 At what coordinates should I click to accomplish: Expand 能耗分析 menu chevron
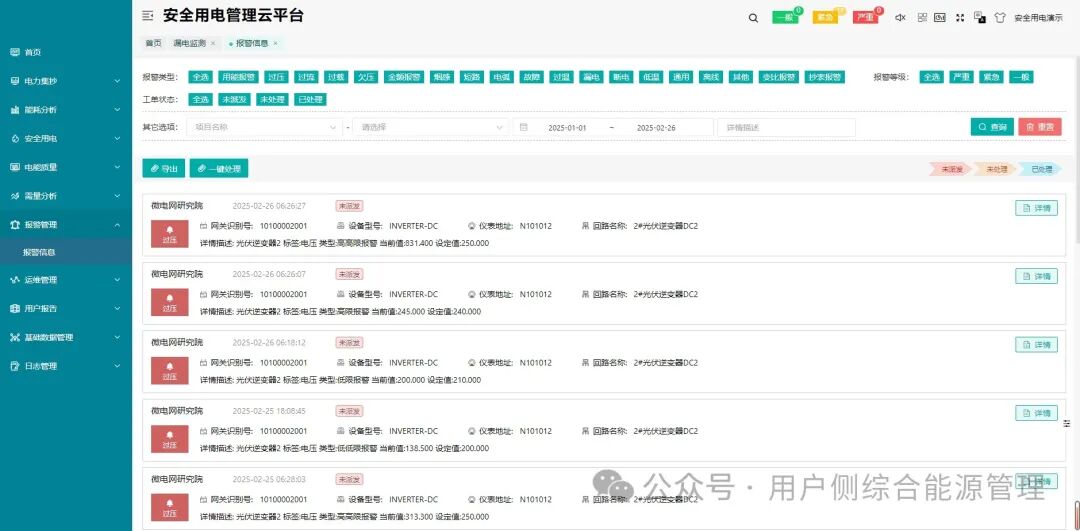pos(117,110)
